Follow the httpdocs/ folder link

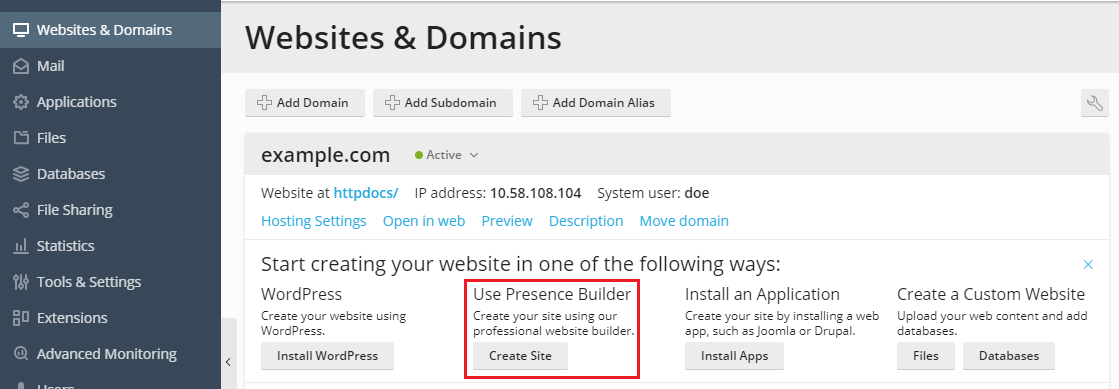coord(365,193)
